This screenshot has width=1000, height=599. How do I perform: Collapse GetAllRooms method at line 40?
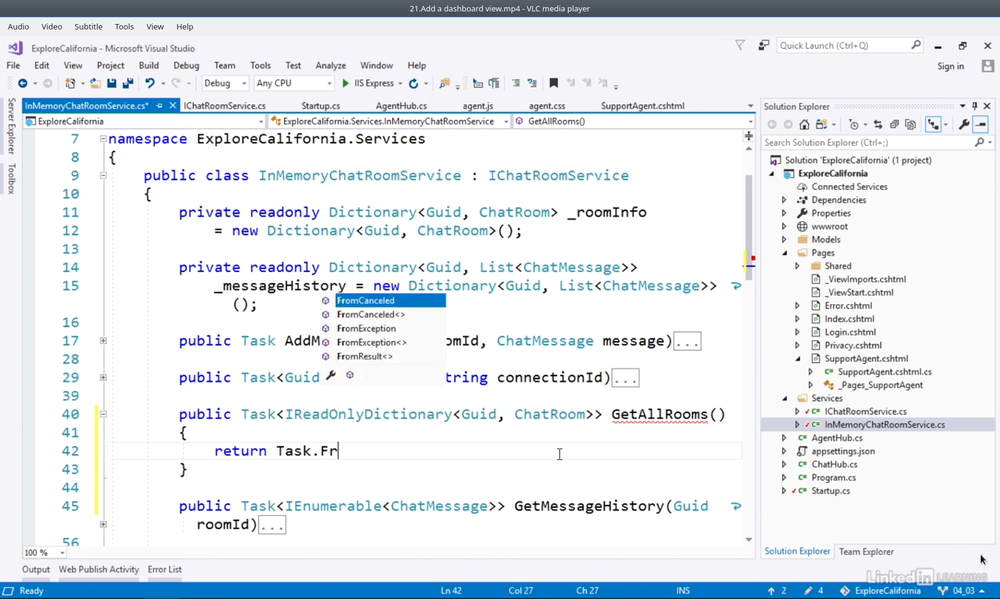pyautogui.click(x=103, y=414)
